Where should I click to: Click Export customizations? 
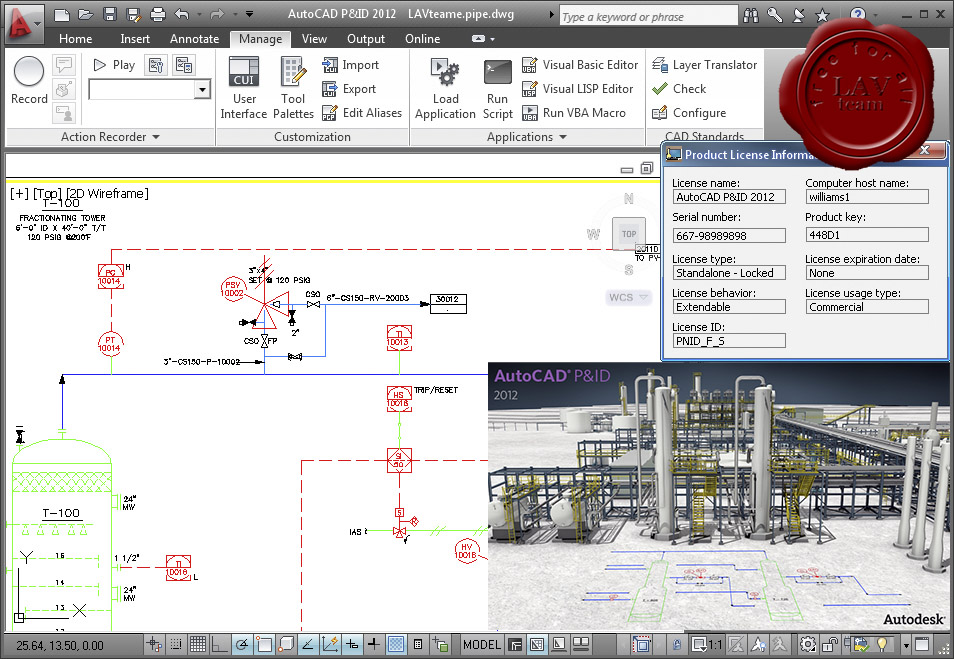pyautogui.click(x=350, y=89)
